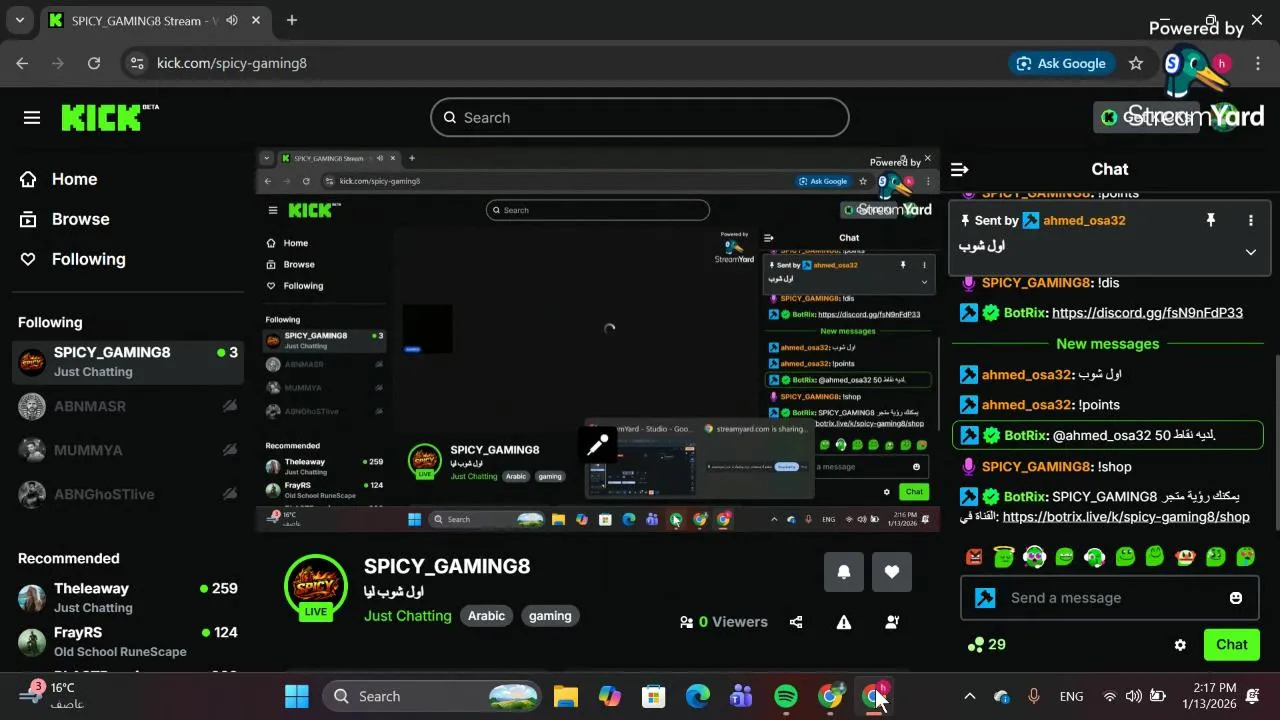View channel points balance 29
Image resolution: width=1280 pixels, height=720 pixels.
tap(986, 645)
